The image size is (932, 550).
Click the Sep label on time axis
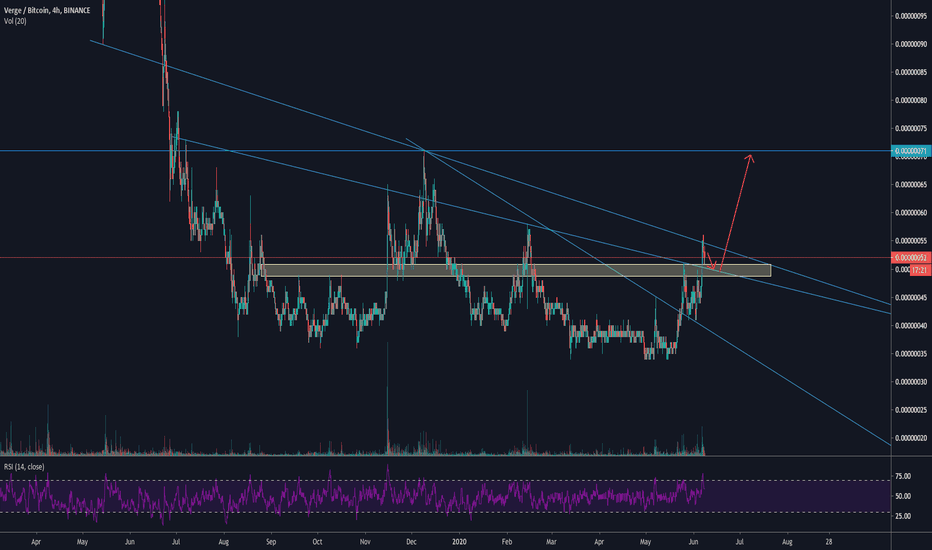[x=271, y=542]
